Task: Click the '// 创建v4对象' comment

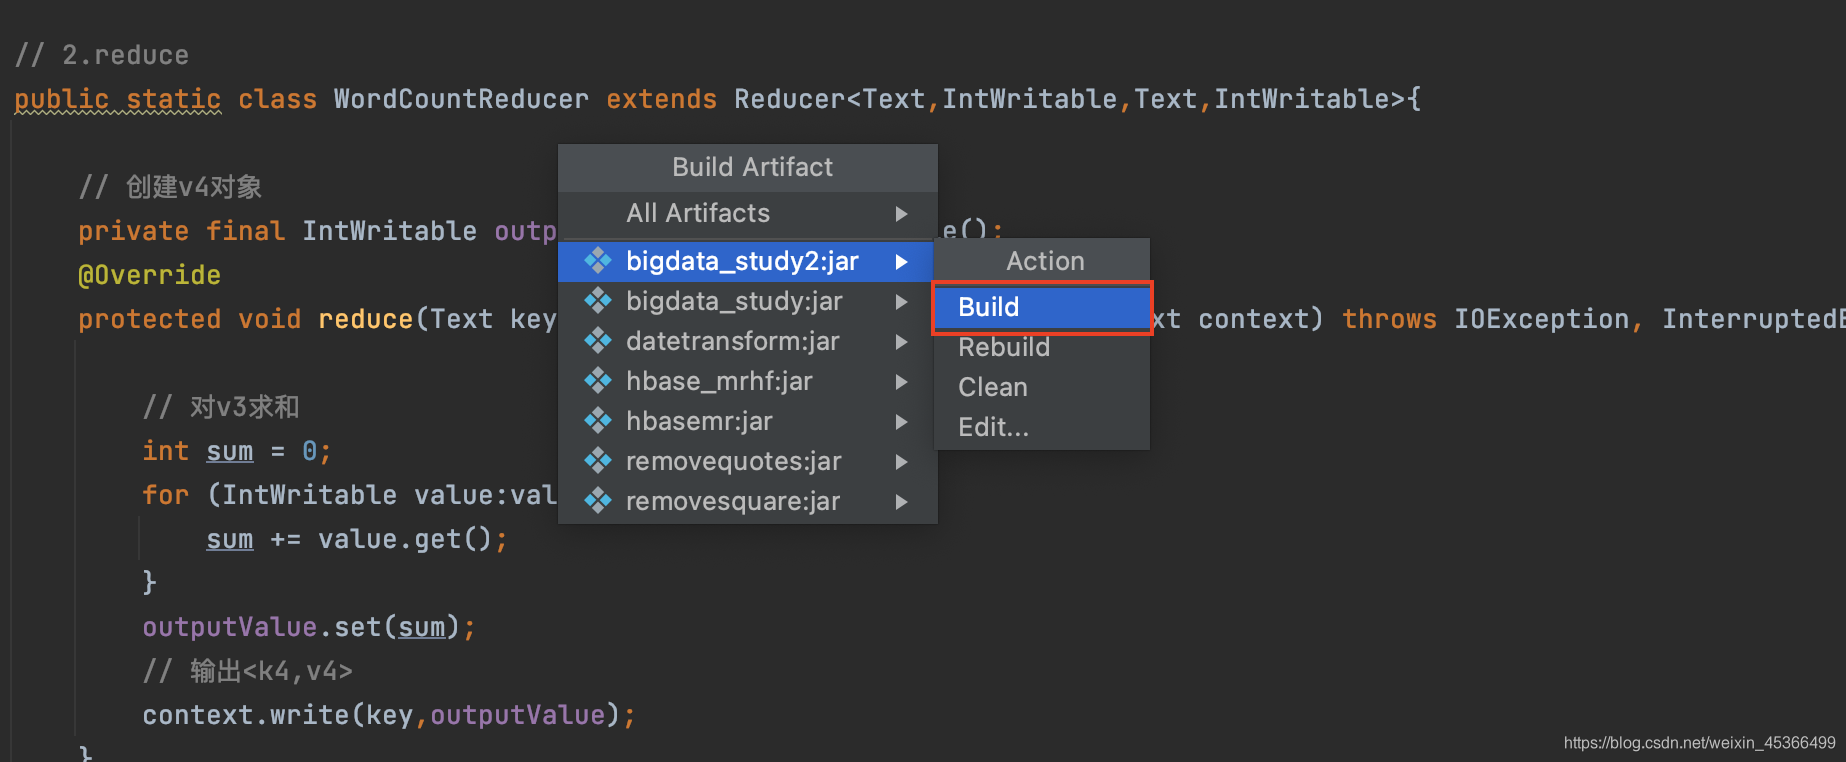Action: click(x=170, y=187)
